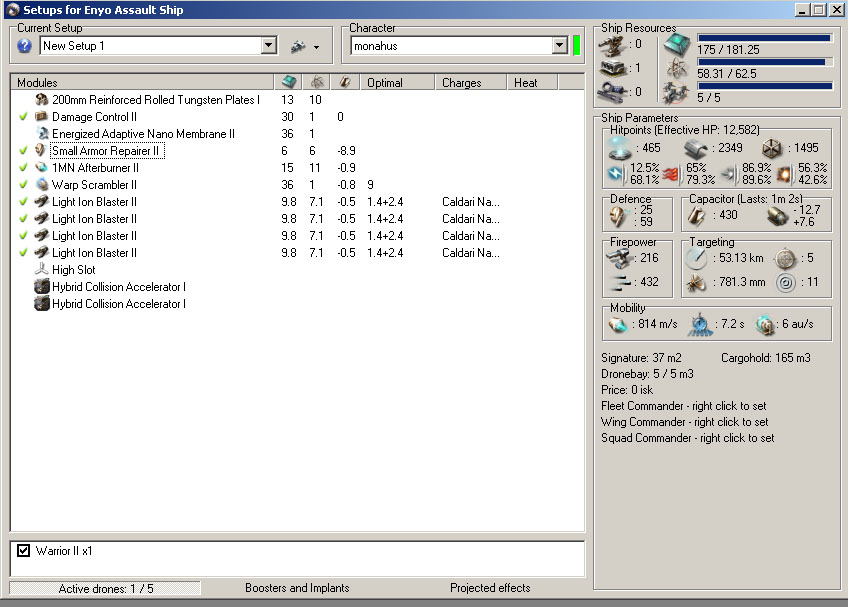Click the sensor strength icon showing 11
The image size is (848, 607).
pos(786,282)
